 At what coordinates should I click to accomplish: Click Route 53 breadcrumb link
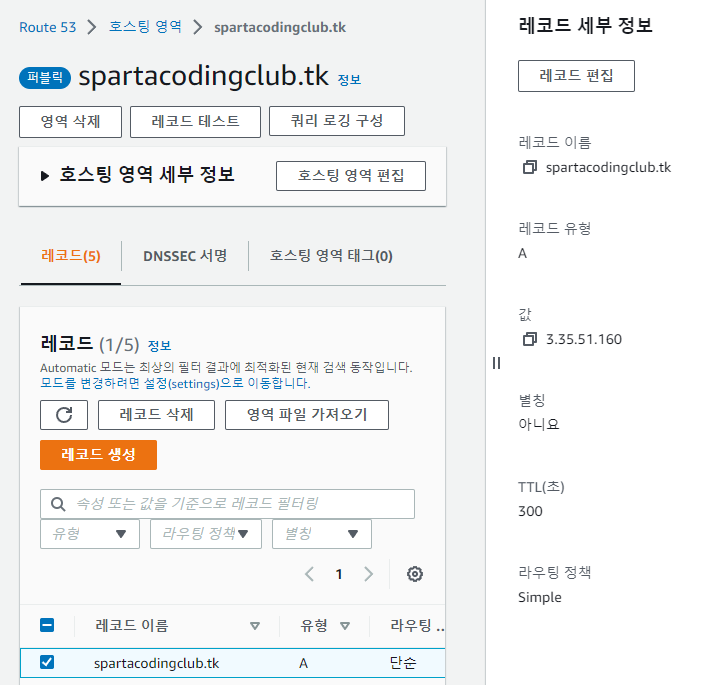pyautogui.click(x=47, y=27)
